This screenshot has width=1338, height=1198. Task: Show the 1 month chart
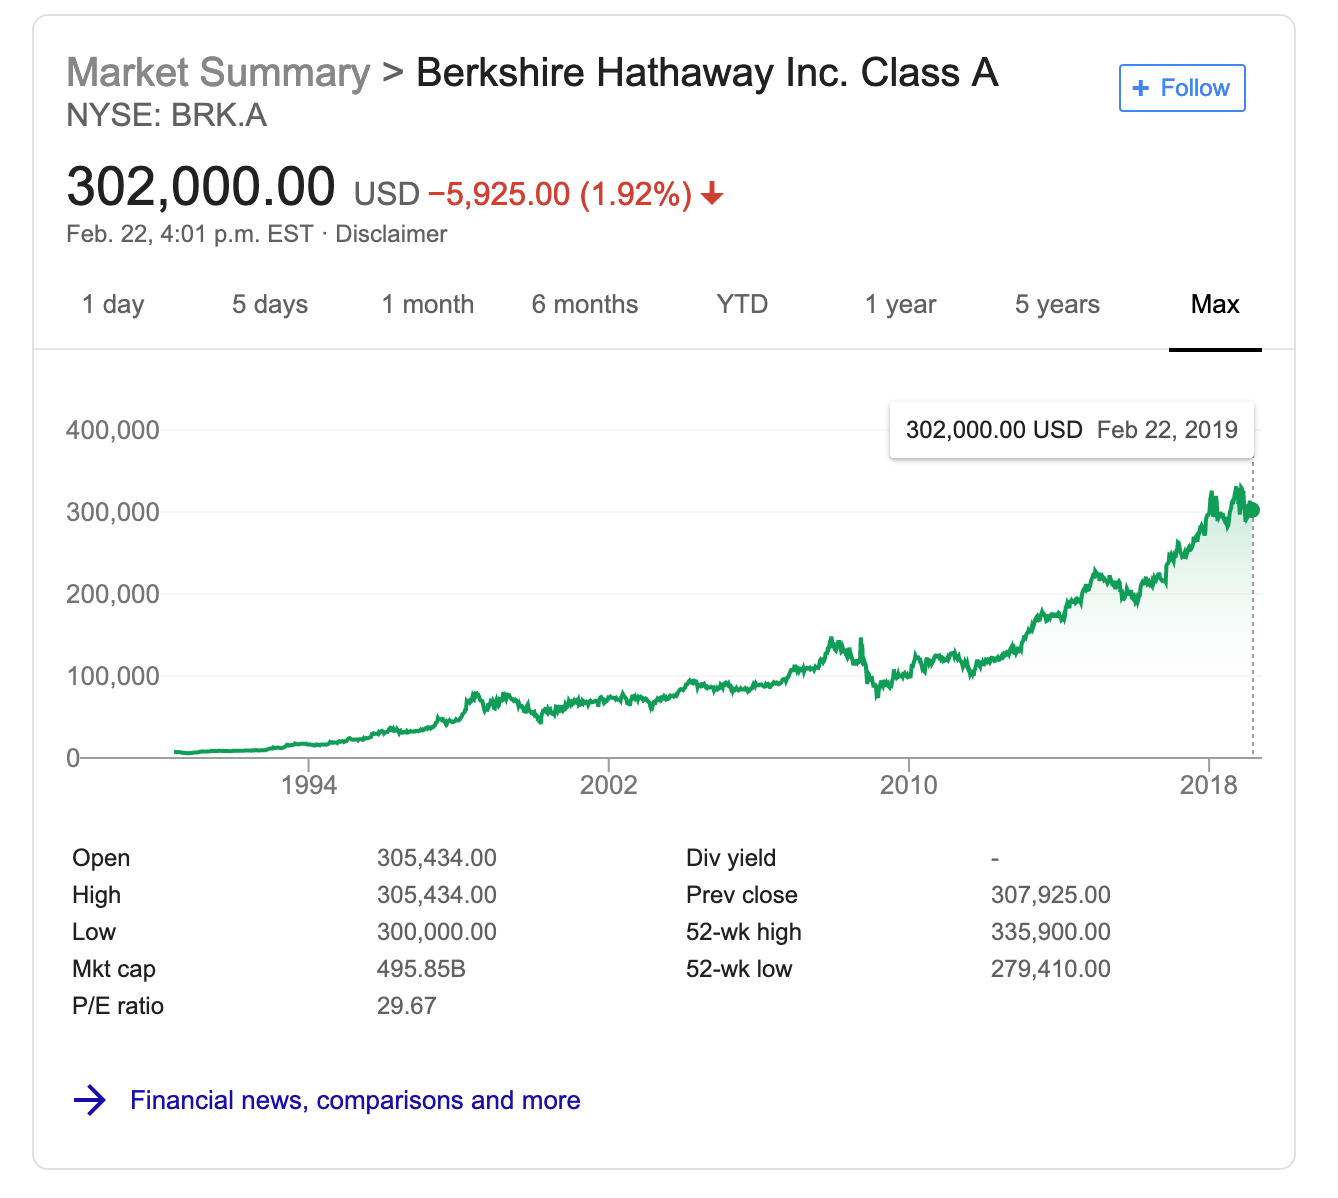[428, 304]
